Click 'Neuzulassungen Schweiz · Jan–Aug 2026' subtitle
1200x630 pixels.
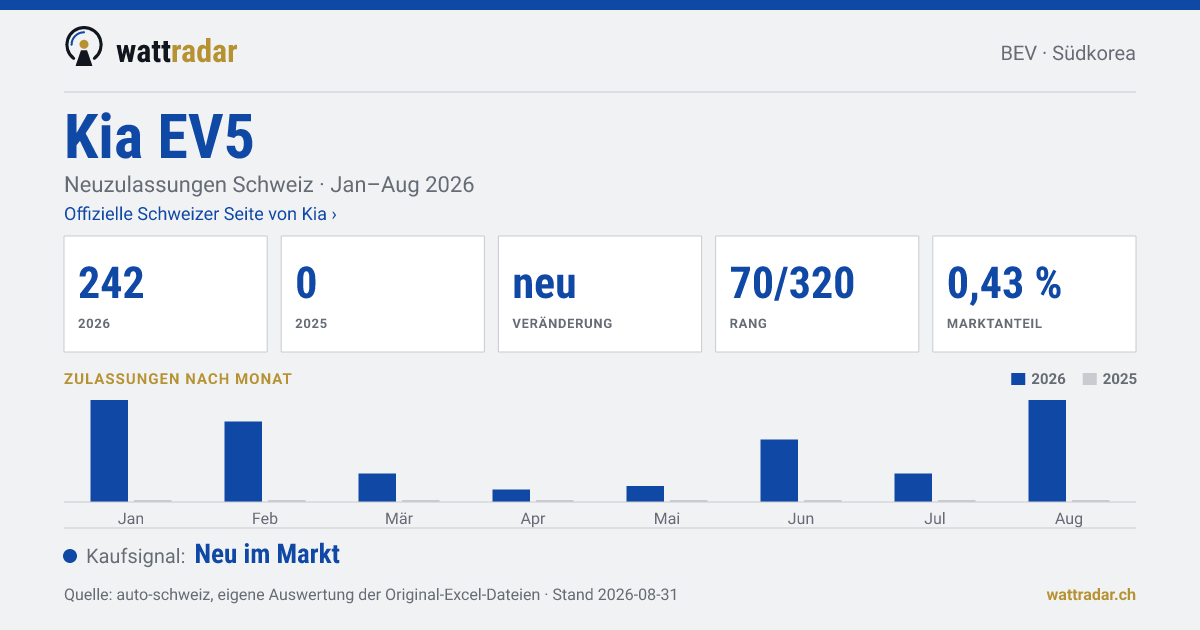click(x=269, y=185)
